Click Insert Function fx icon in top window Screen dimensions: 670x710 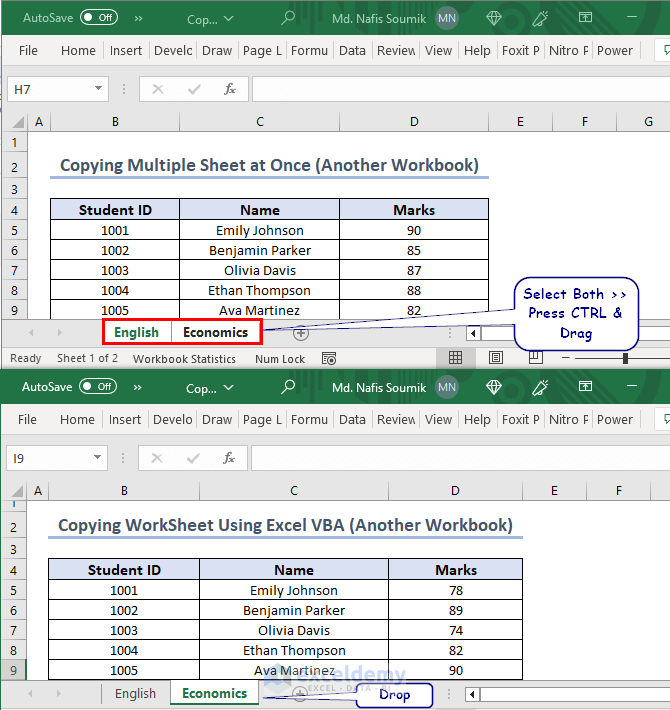click(230, 89)
